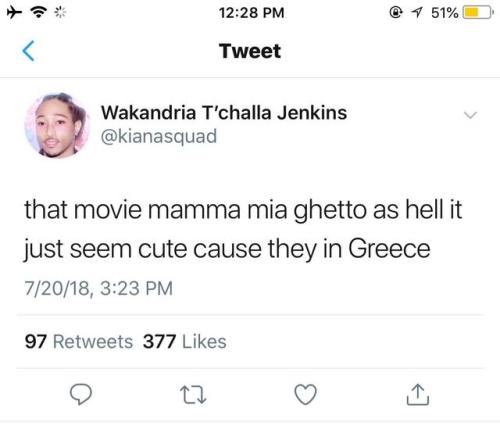Open Wakandria T'challa Jenkins profile picture
The width and height of the screenshot is (500, 426).
click(x=57, y=125)
